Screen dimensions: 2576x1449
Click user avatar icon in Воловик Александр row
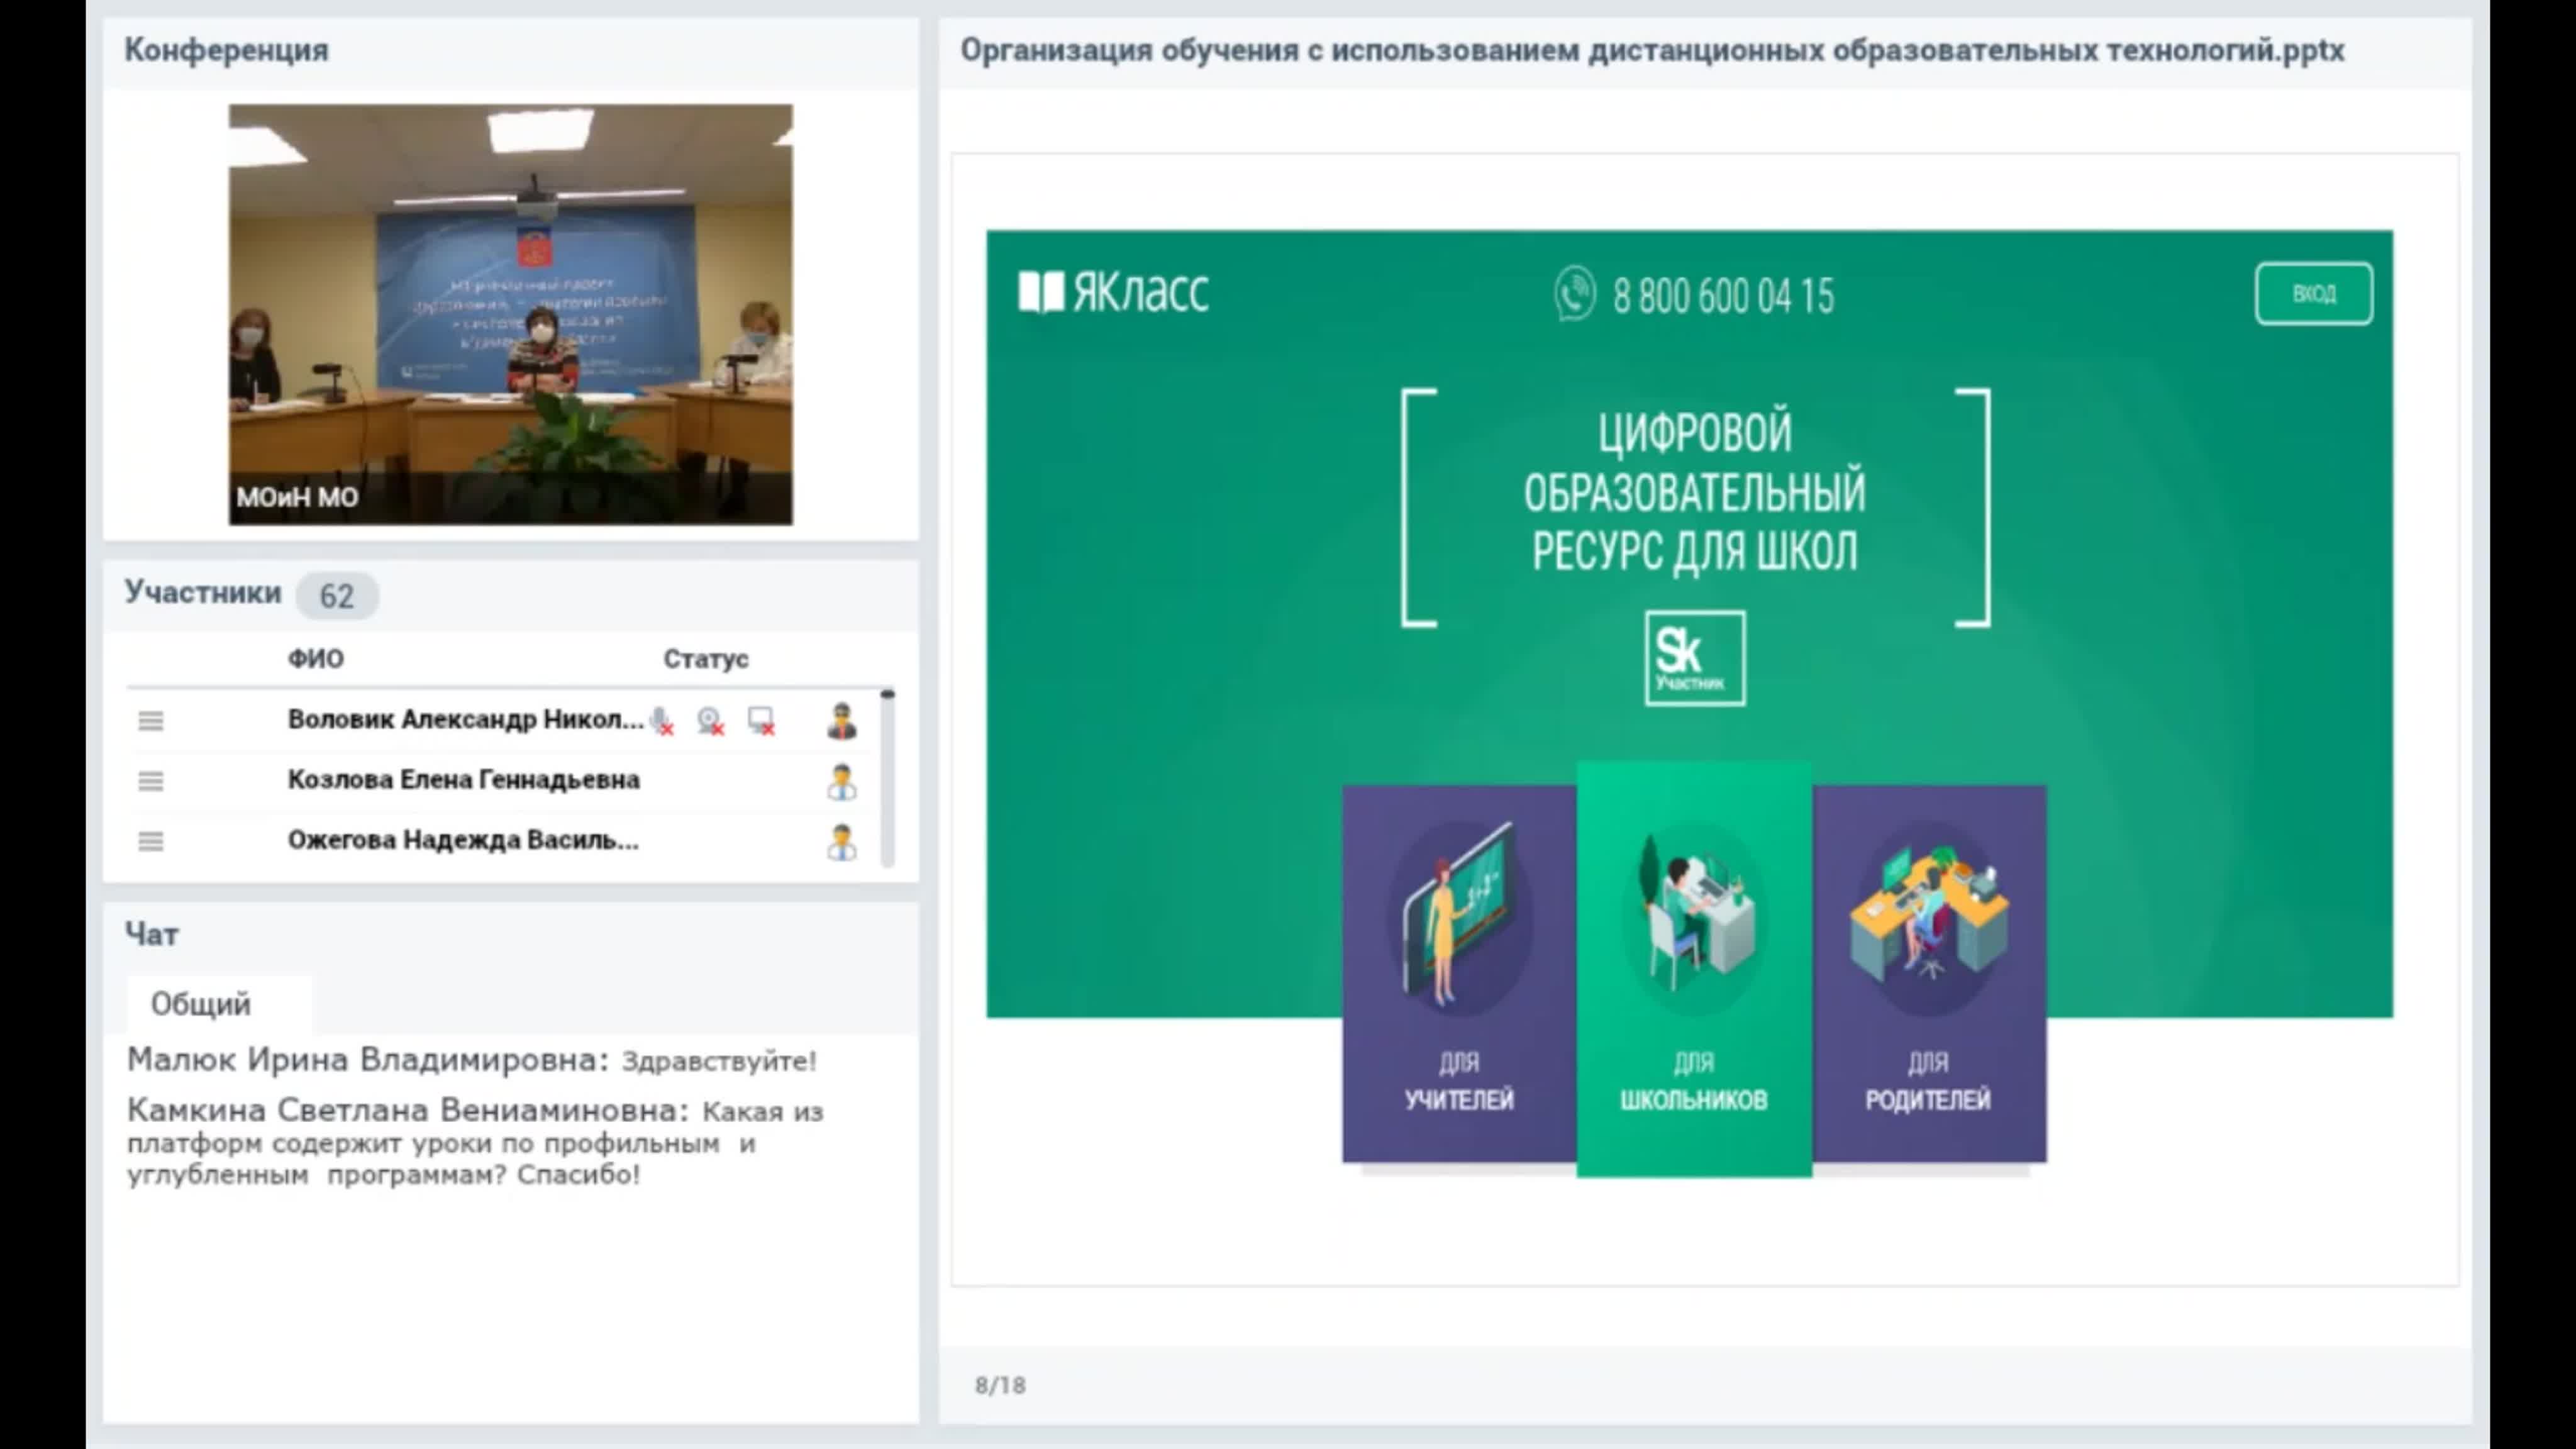point(842,721)
